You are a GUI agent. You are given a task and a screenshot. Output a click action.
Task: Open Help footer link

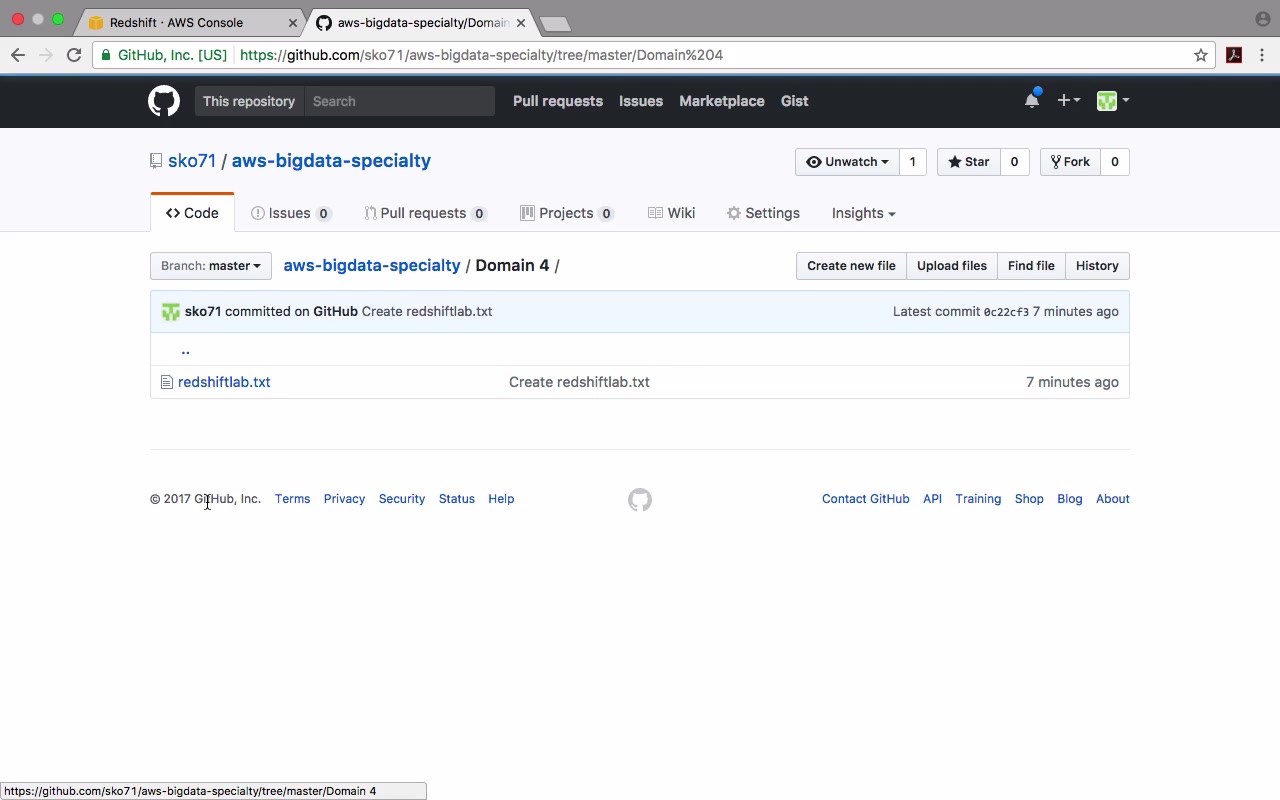pos(501,499)
